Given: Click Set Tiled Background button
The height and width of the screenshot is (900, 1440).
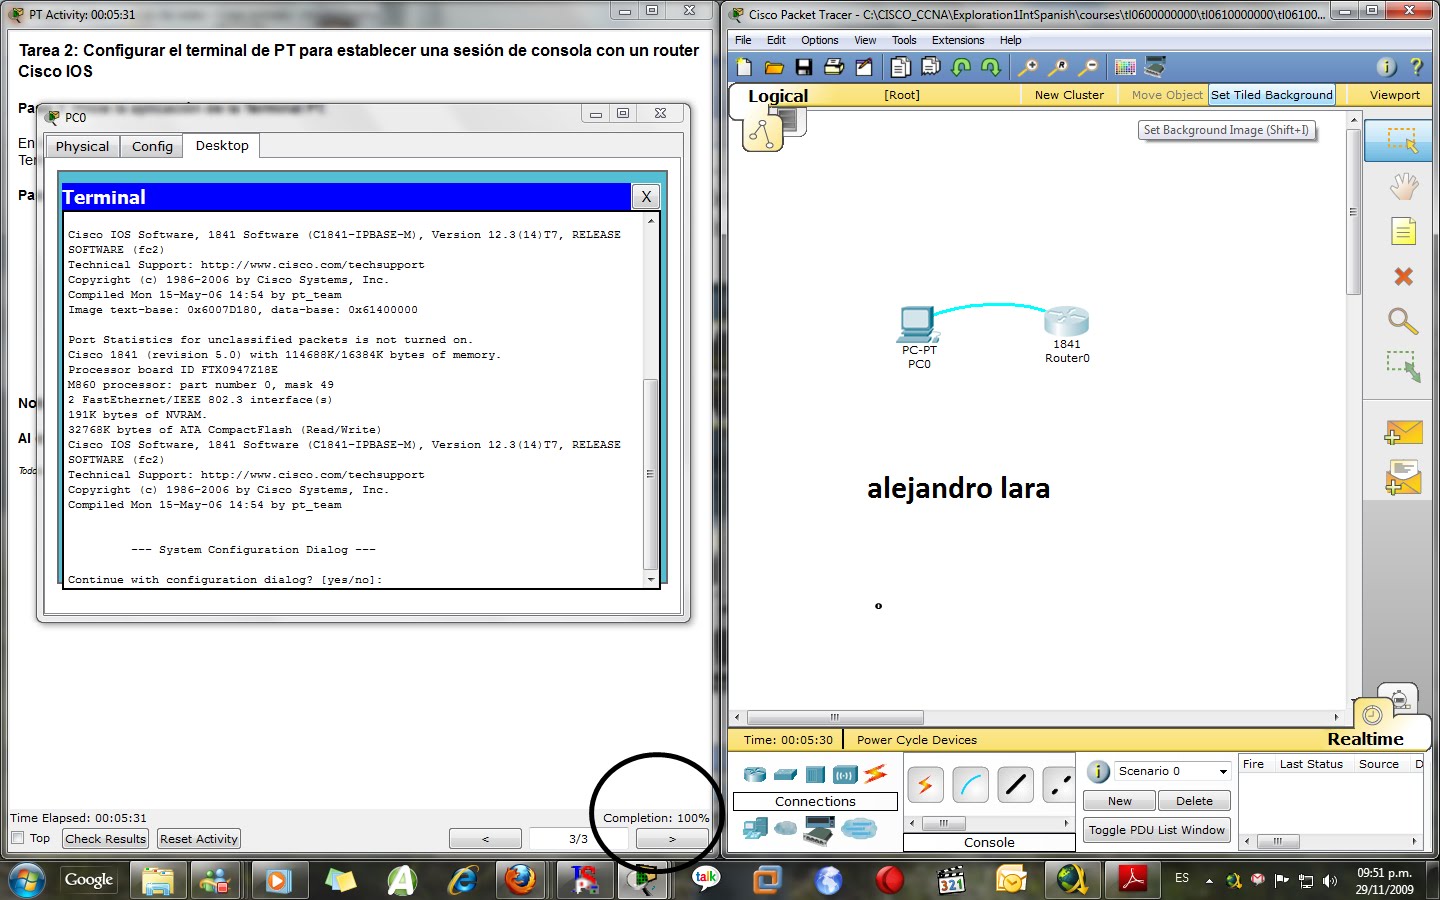Looking at the screenshot, I should coord(1272,95).
